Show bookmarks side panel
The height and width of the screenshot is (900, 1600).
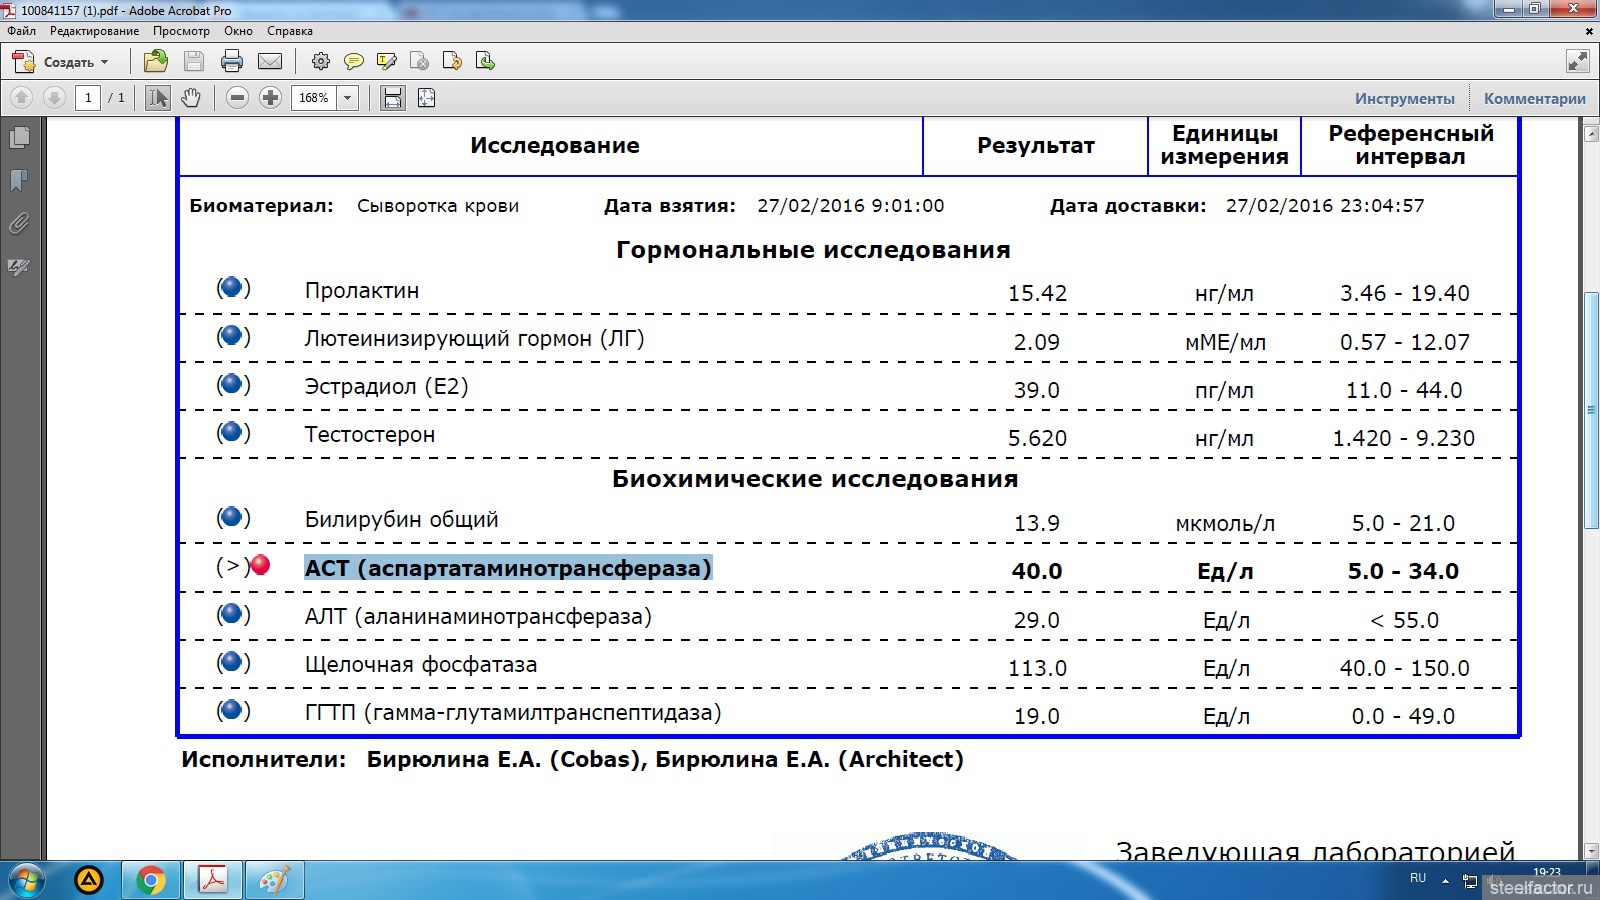(19, 180)
